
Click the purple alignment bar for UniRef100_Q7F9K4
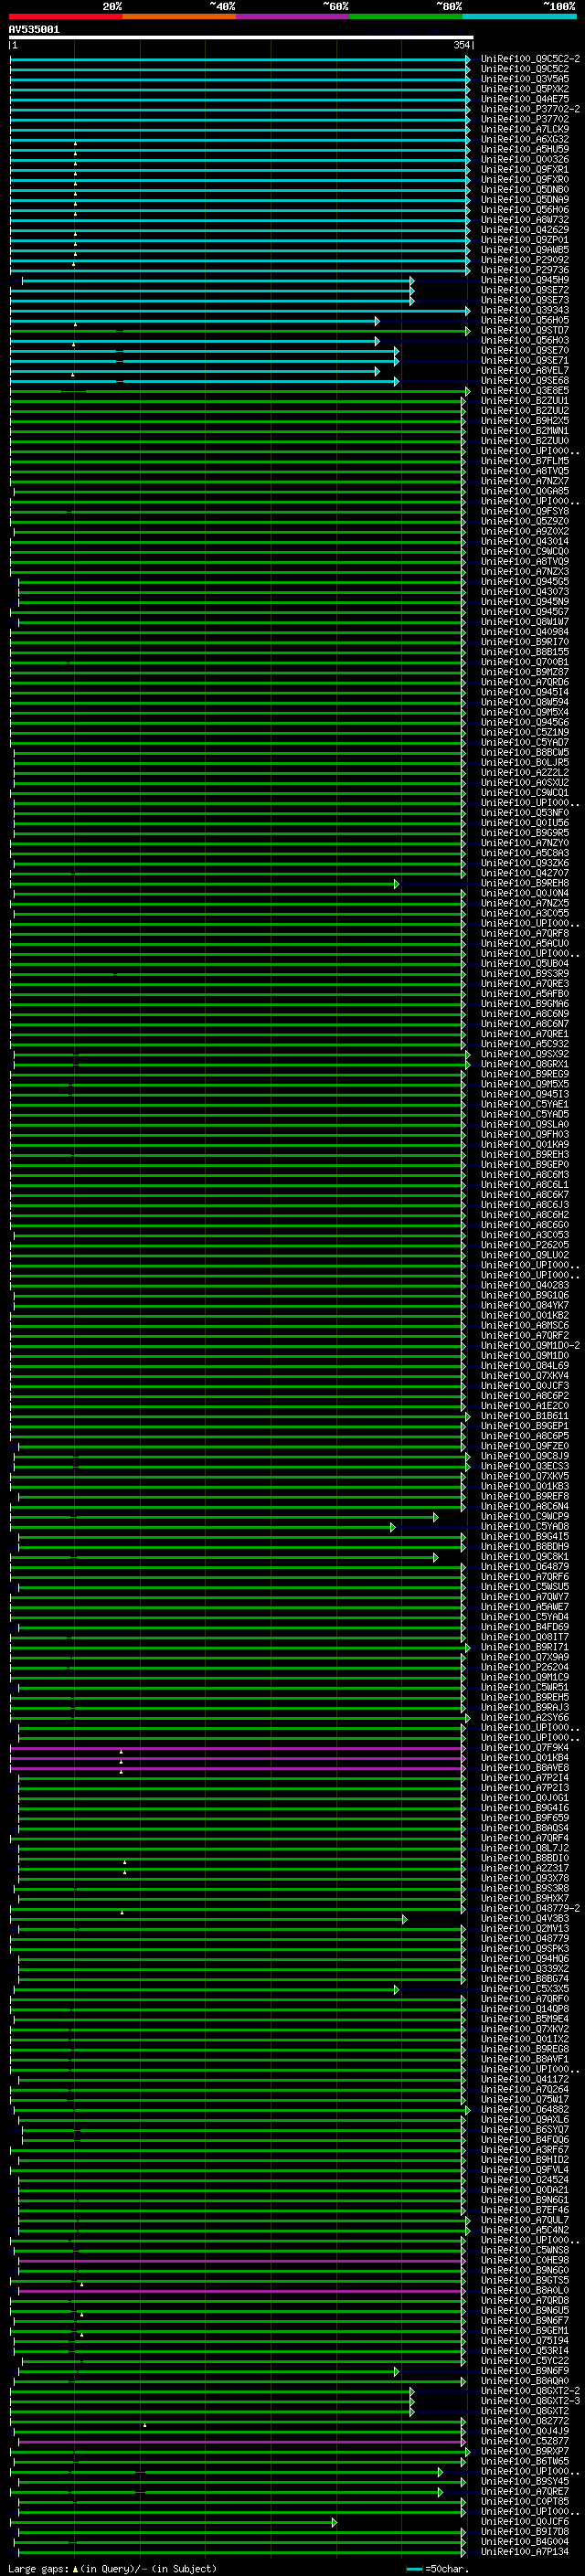(x=238, y=1748)
